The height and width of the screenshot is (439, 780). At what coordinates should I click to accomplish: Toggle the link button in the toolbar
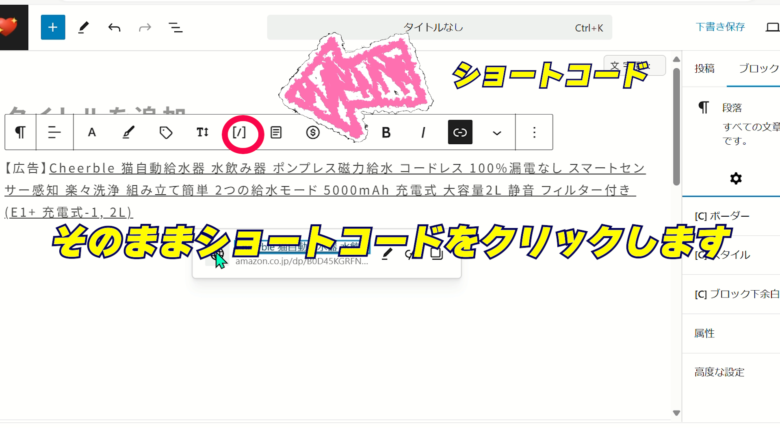(x=460, y=132)
